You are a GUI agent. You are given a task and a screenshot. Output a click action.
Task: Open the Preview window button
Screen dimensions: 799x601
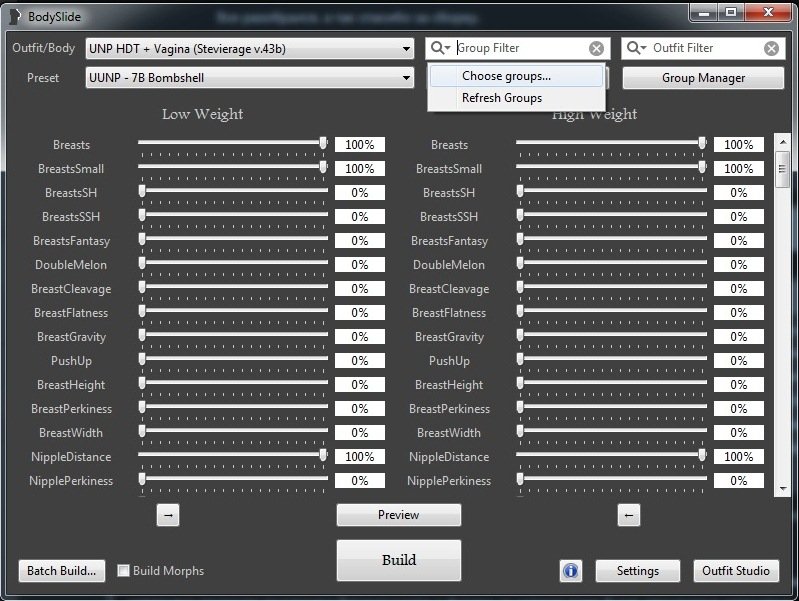(x=398, y=515)
